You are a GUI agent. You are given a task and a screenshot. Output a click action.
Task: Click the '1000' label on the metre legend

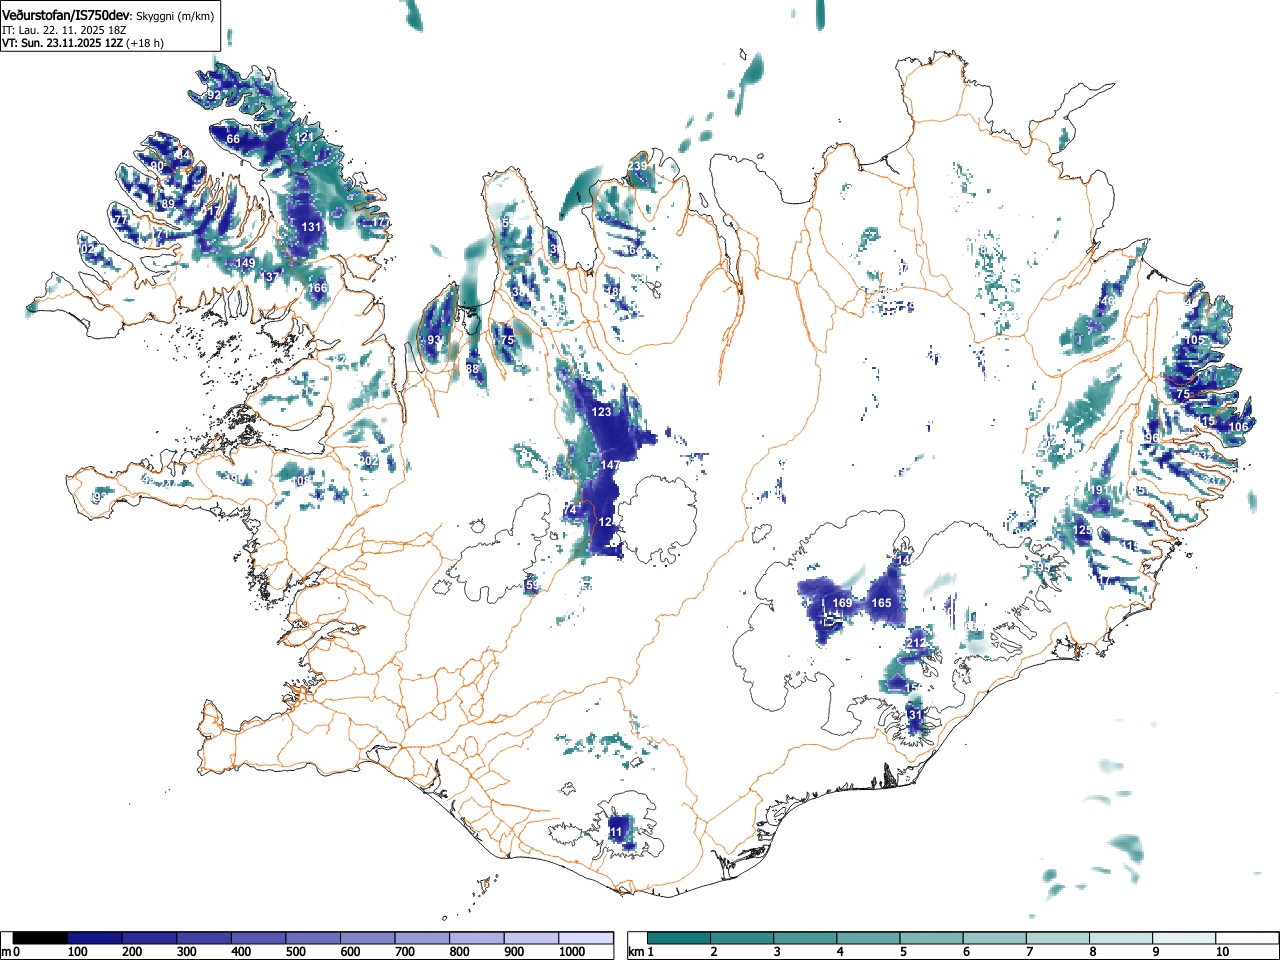(572, 952)
